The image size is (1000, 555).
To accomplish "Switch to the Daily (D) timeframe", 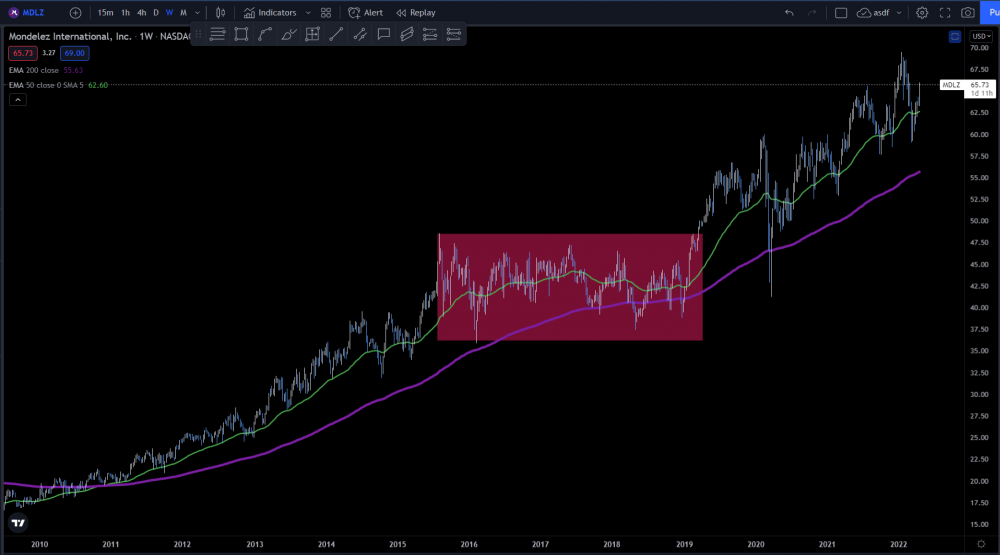I will pyautogui.click(x=156, y=13).
